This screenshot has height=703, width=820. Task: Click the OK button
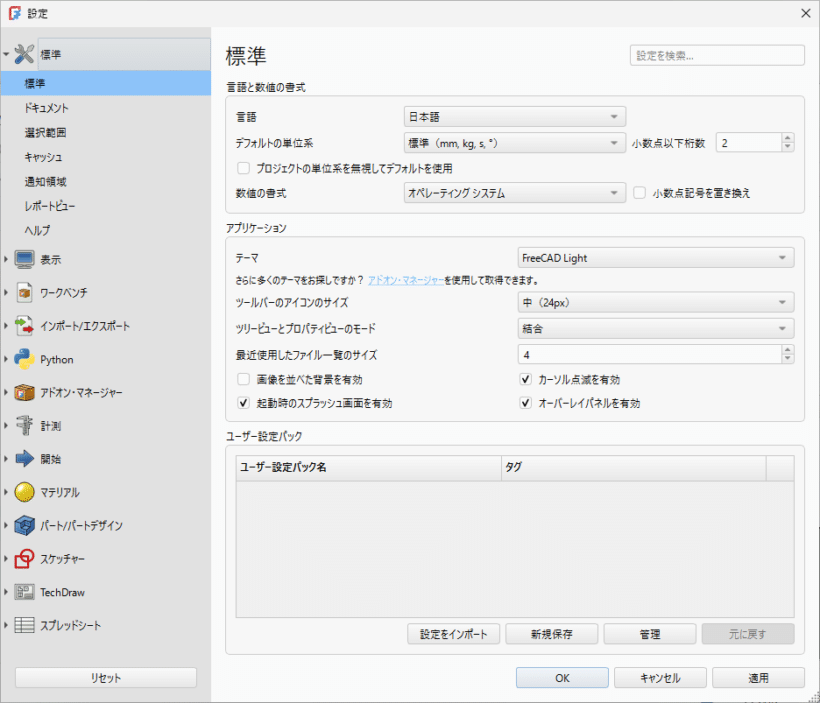click(x=562, y=678)
